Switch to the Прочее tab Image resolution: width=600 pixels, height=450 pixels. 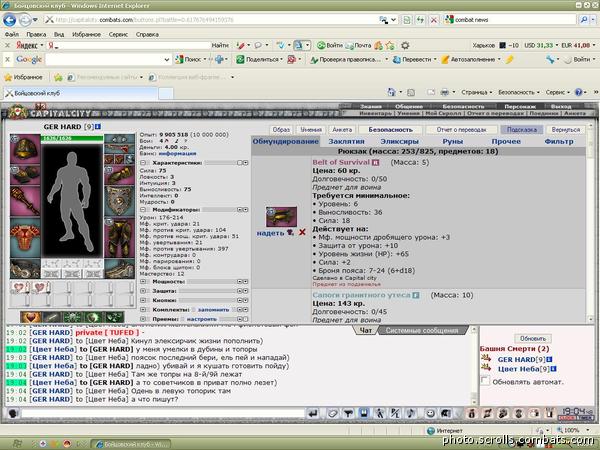506,141
